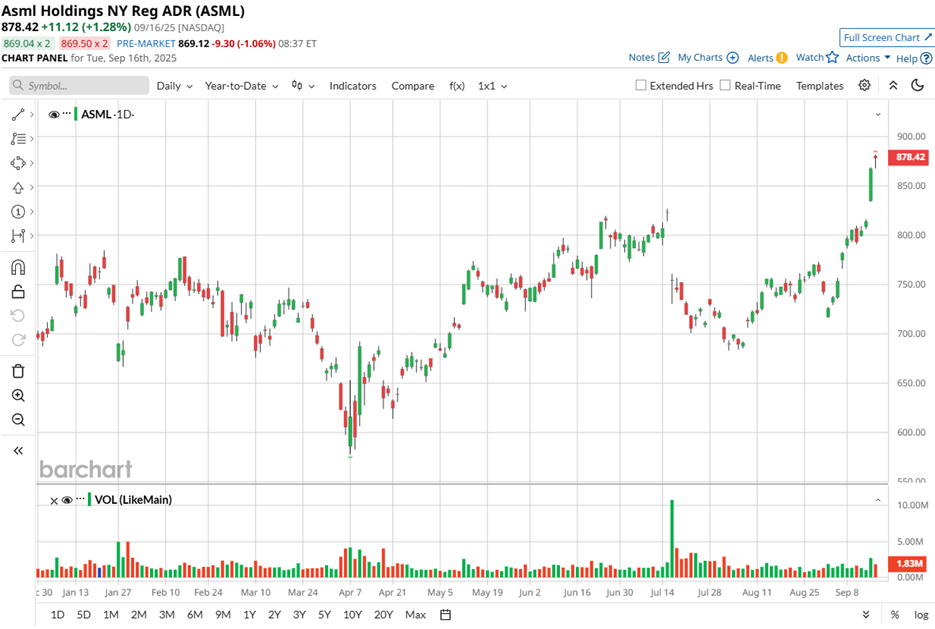Open the Indicators menu
This screenshot has height=629, width=935.
(x=352, y=86)
